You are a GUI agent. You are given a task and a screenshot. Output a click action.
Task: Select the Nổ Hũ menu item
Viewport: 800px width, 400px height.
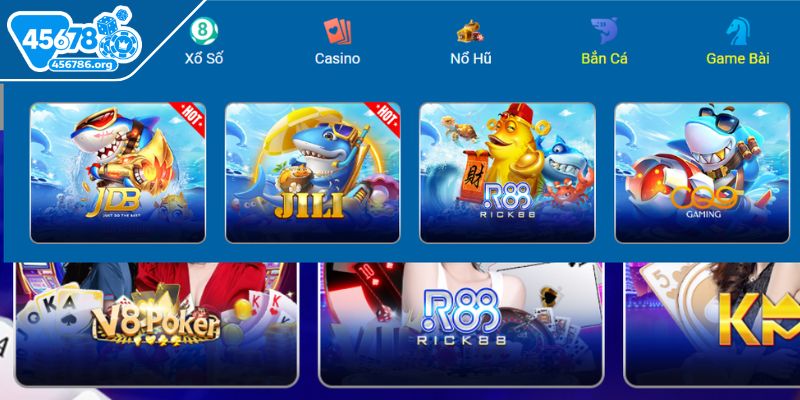(470, 59)
